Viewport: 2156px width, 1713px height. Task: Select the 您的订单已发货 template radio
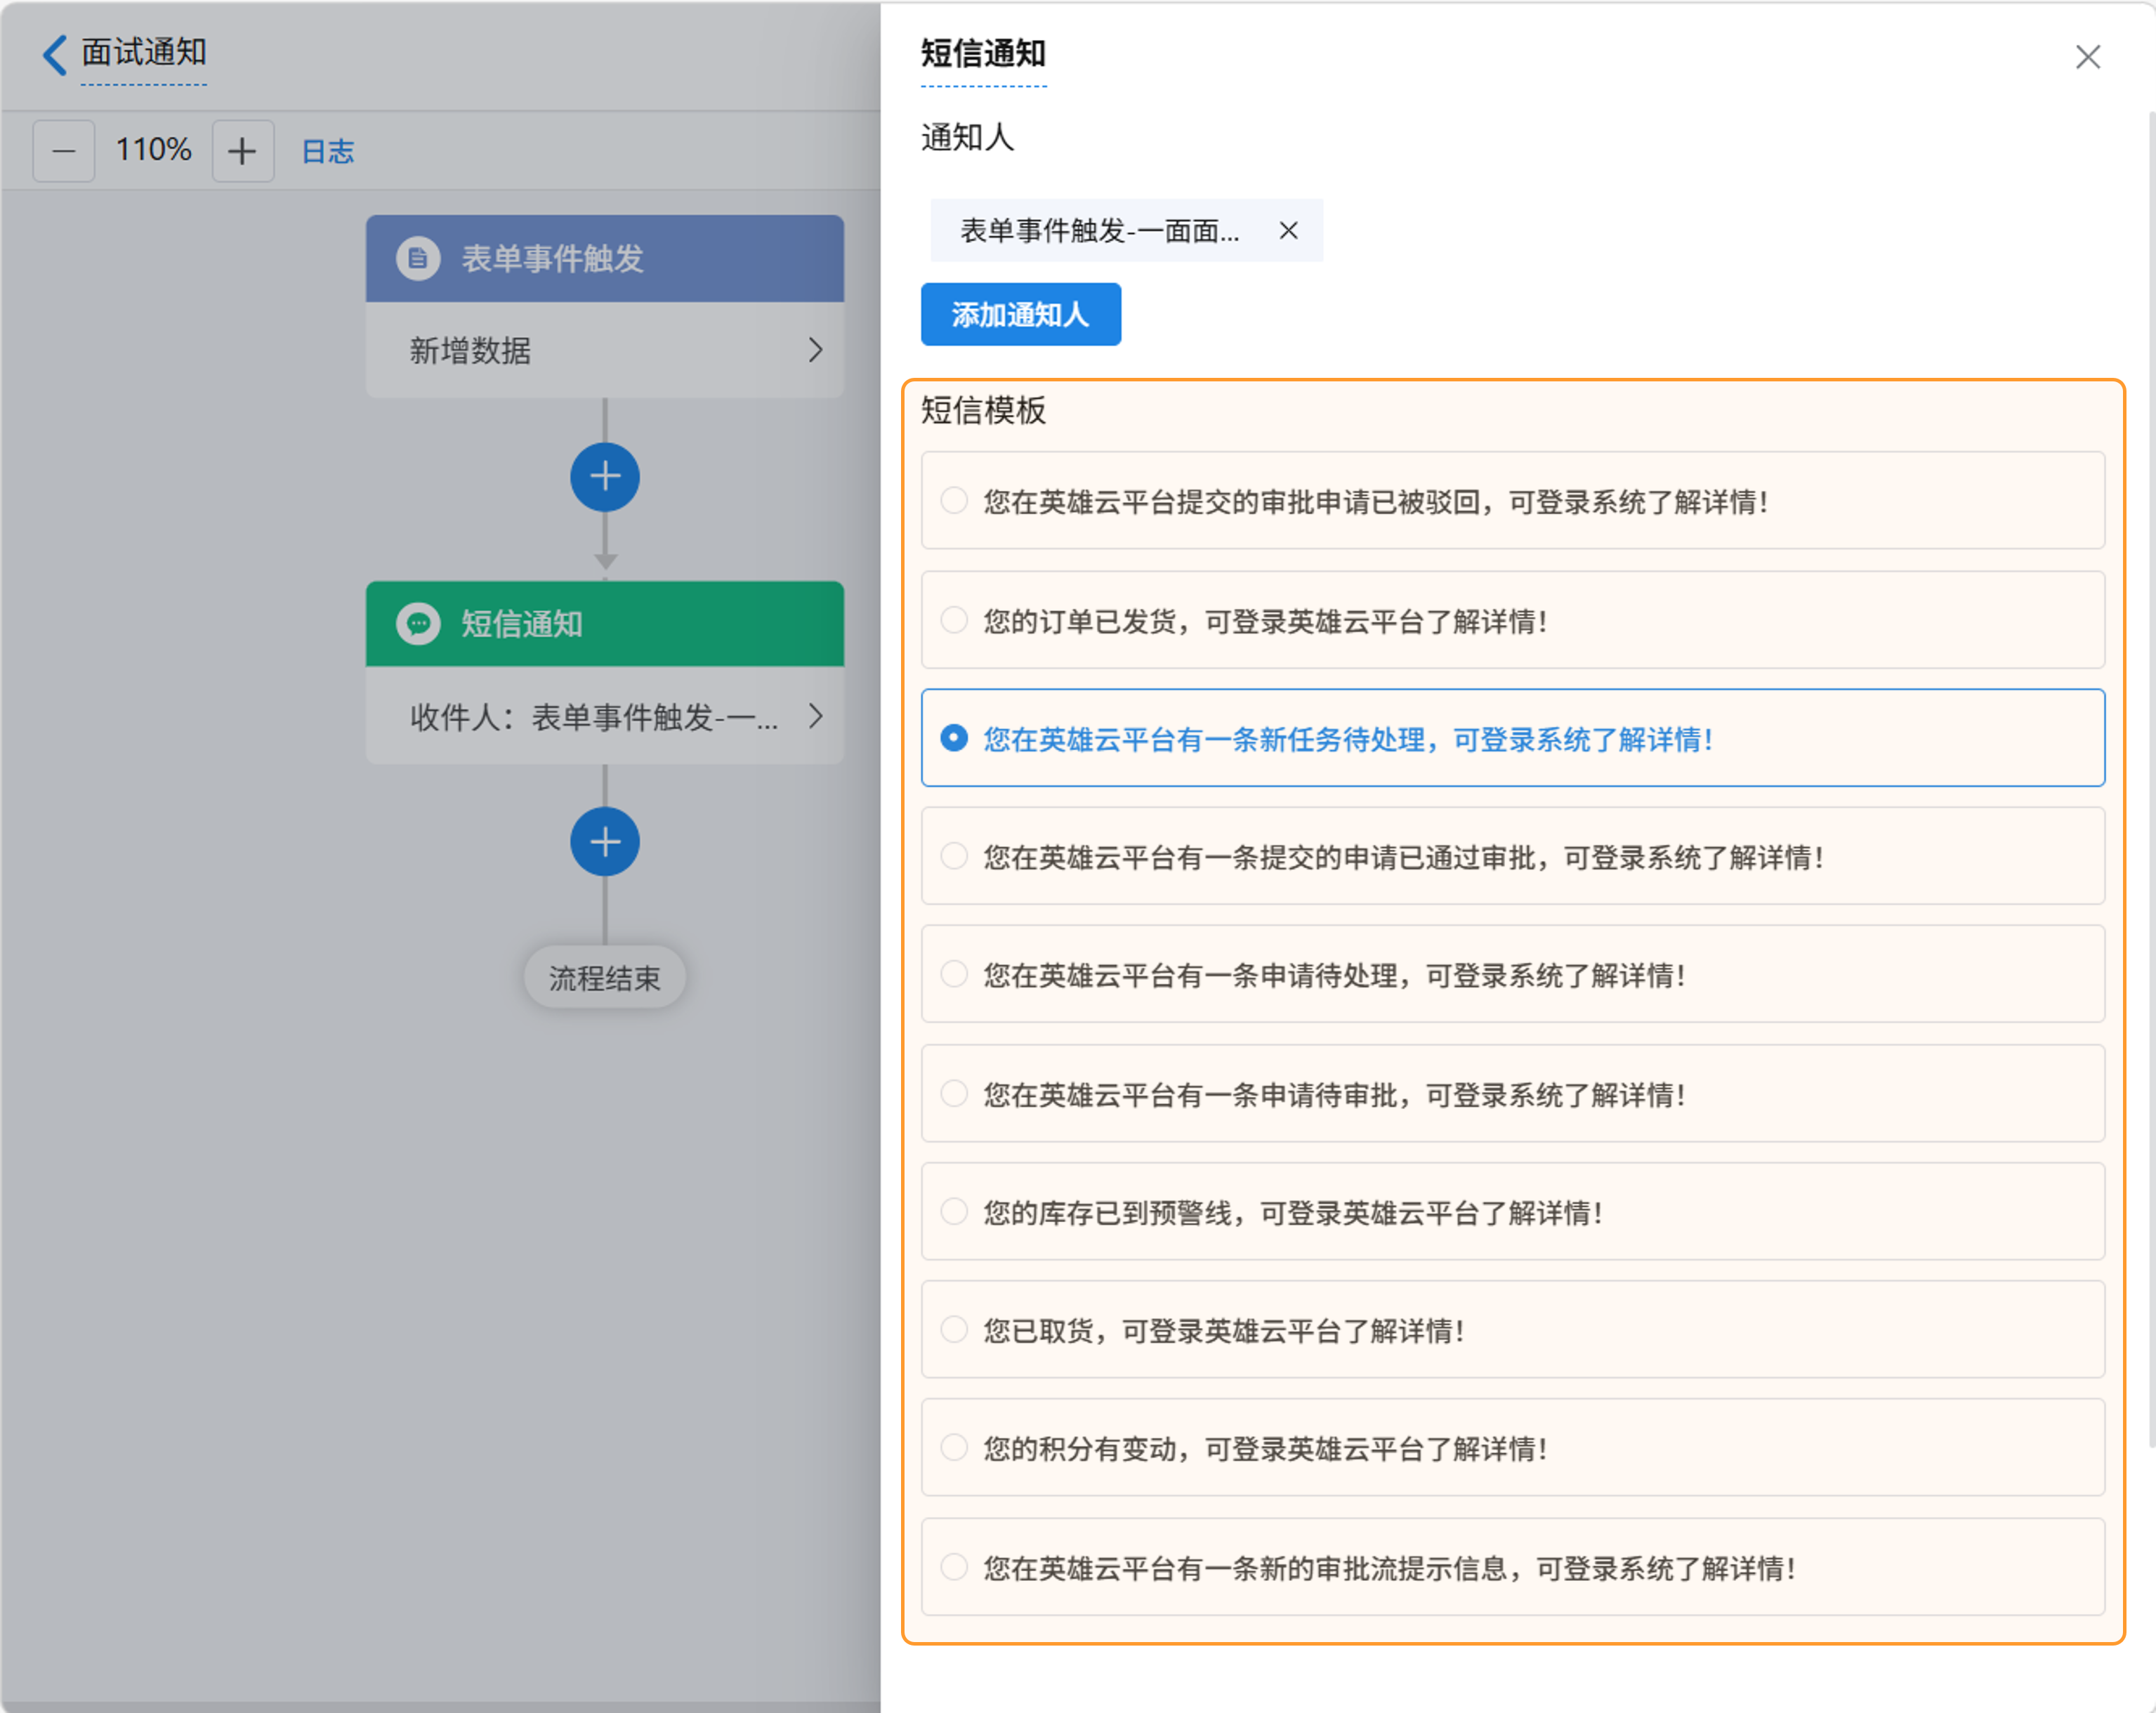coord(954,620)
